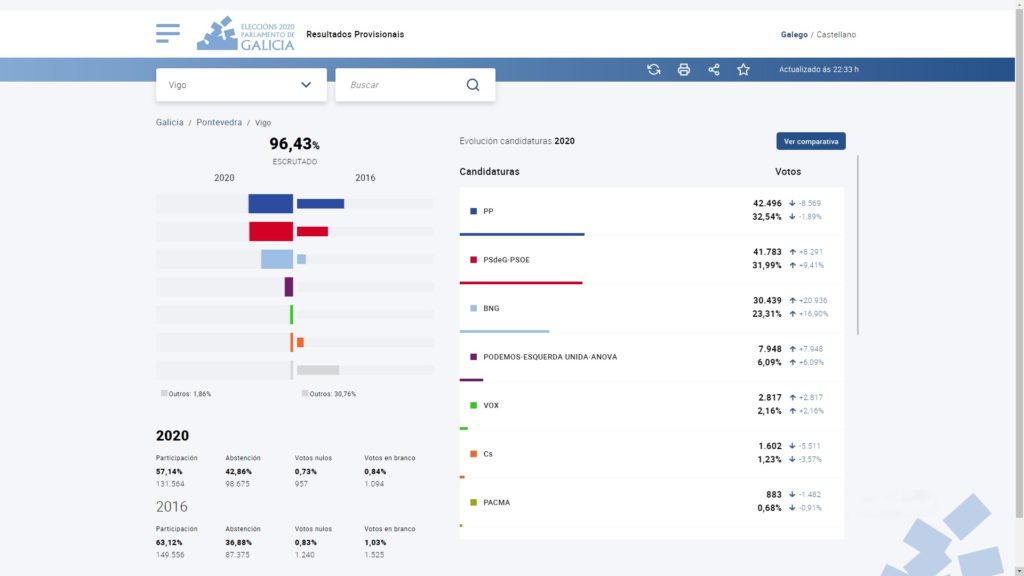Select the VOX candidature row
This screenshot has height=576, width=1024.
(x=651, y=405)
